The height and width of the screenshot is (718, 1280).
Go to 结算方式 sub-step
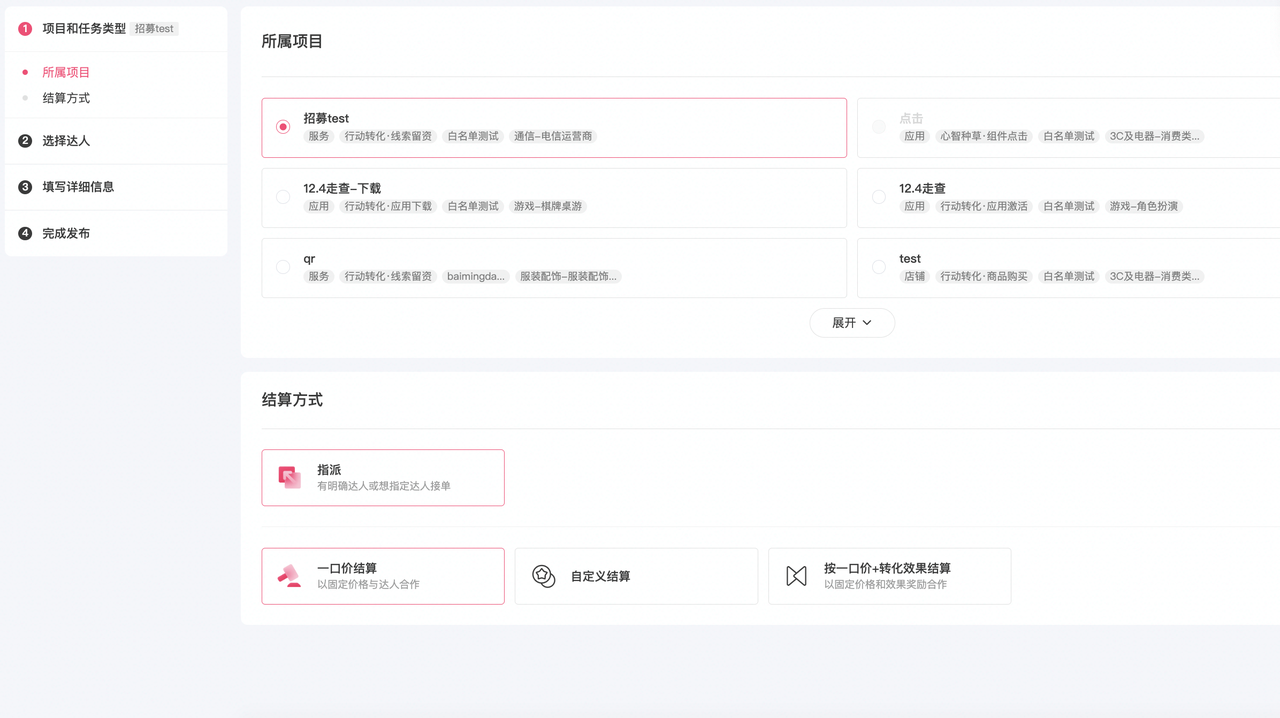(66, 98)
